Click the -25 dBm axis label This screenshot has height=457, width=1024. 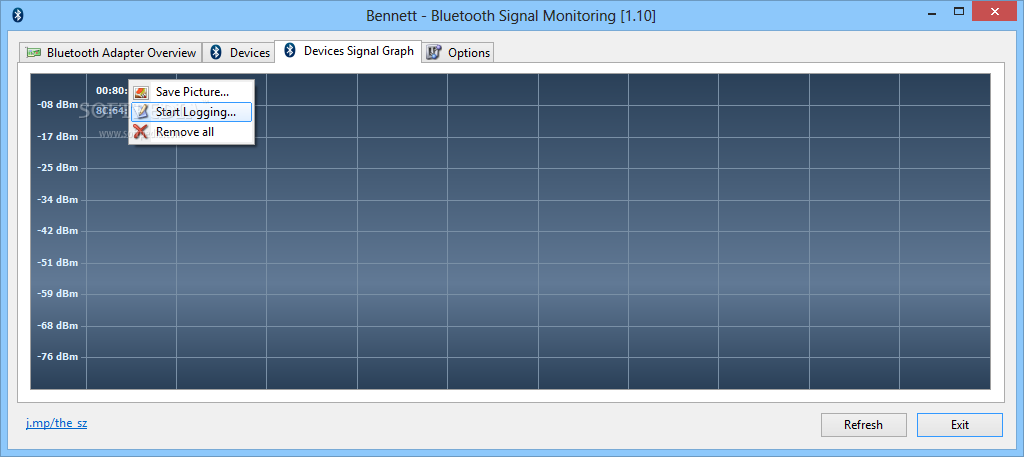pyautogui.click(x=57, y=168)
